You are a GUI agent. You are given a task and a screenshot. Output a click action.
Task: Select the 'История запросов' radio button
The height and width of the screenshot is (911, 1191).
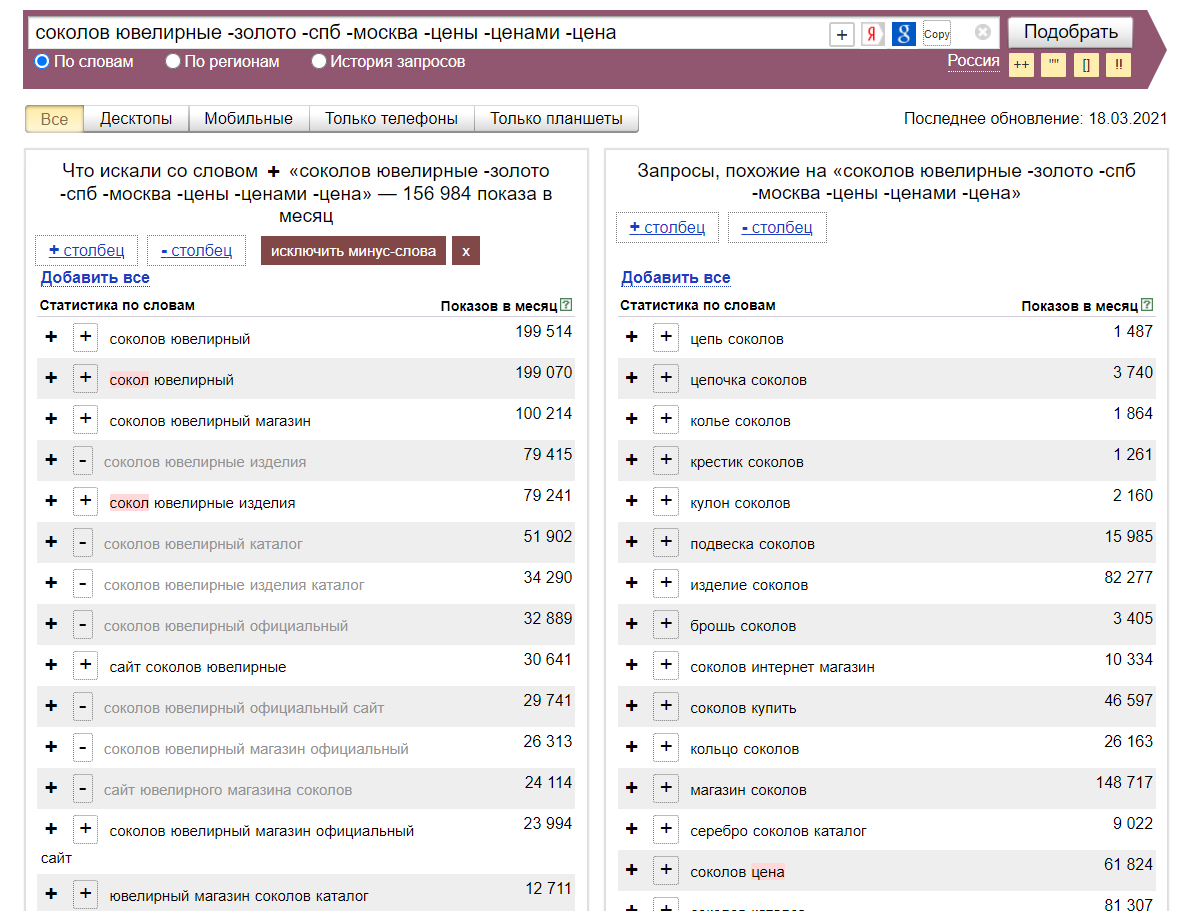pyautogui.click(x=319, y=62)
